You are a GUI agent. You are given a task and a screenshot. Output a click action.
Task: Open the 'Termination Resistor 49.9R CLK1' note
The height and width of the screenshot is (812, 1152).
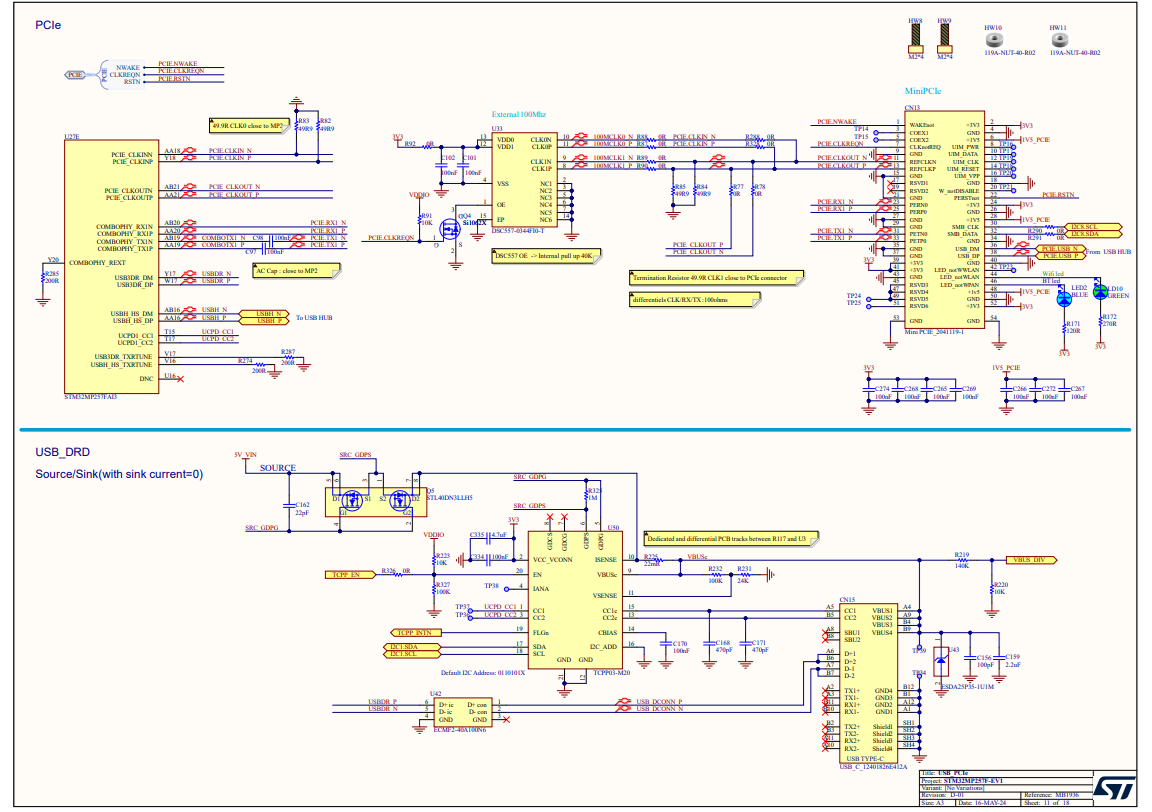tap(716, 279)
